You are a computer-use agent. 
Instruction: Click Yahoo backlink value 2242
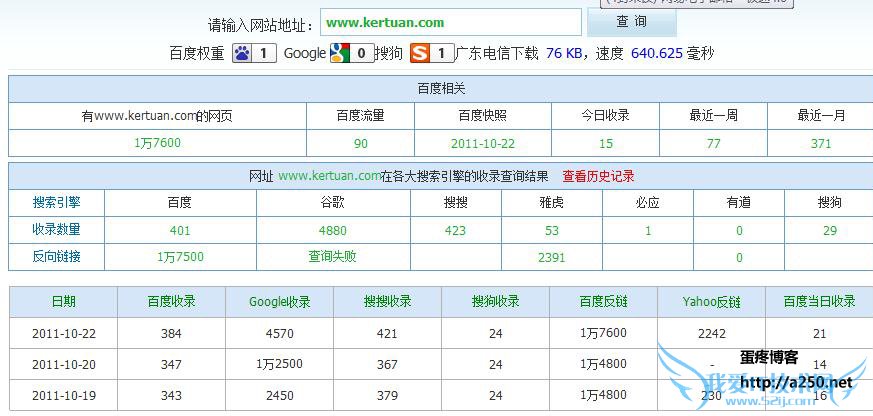tap(712, 333)
